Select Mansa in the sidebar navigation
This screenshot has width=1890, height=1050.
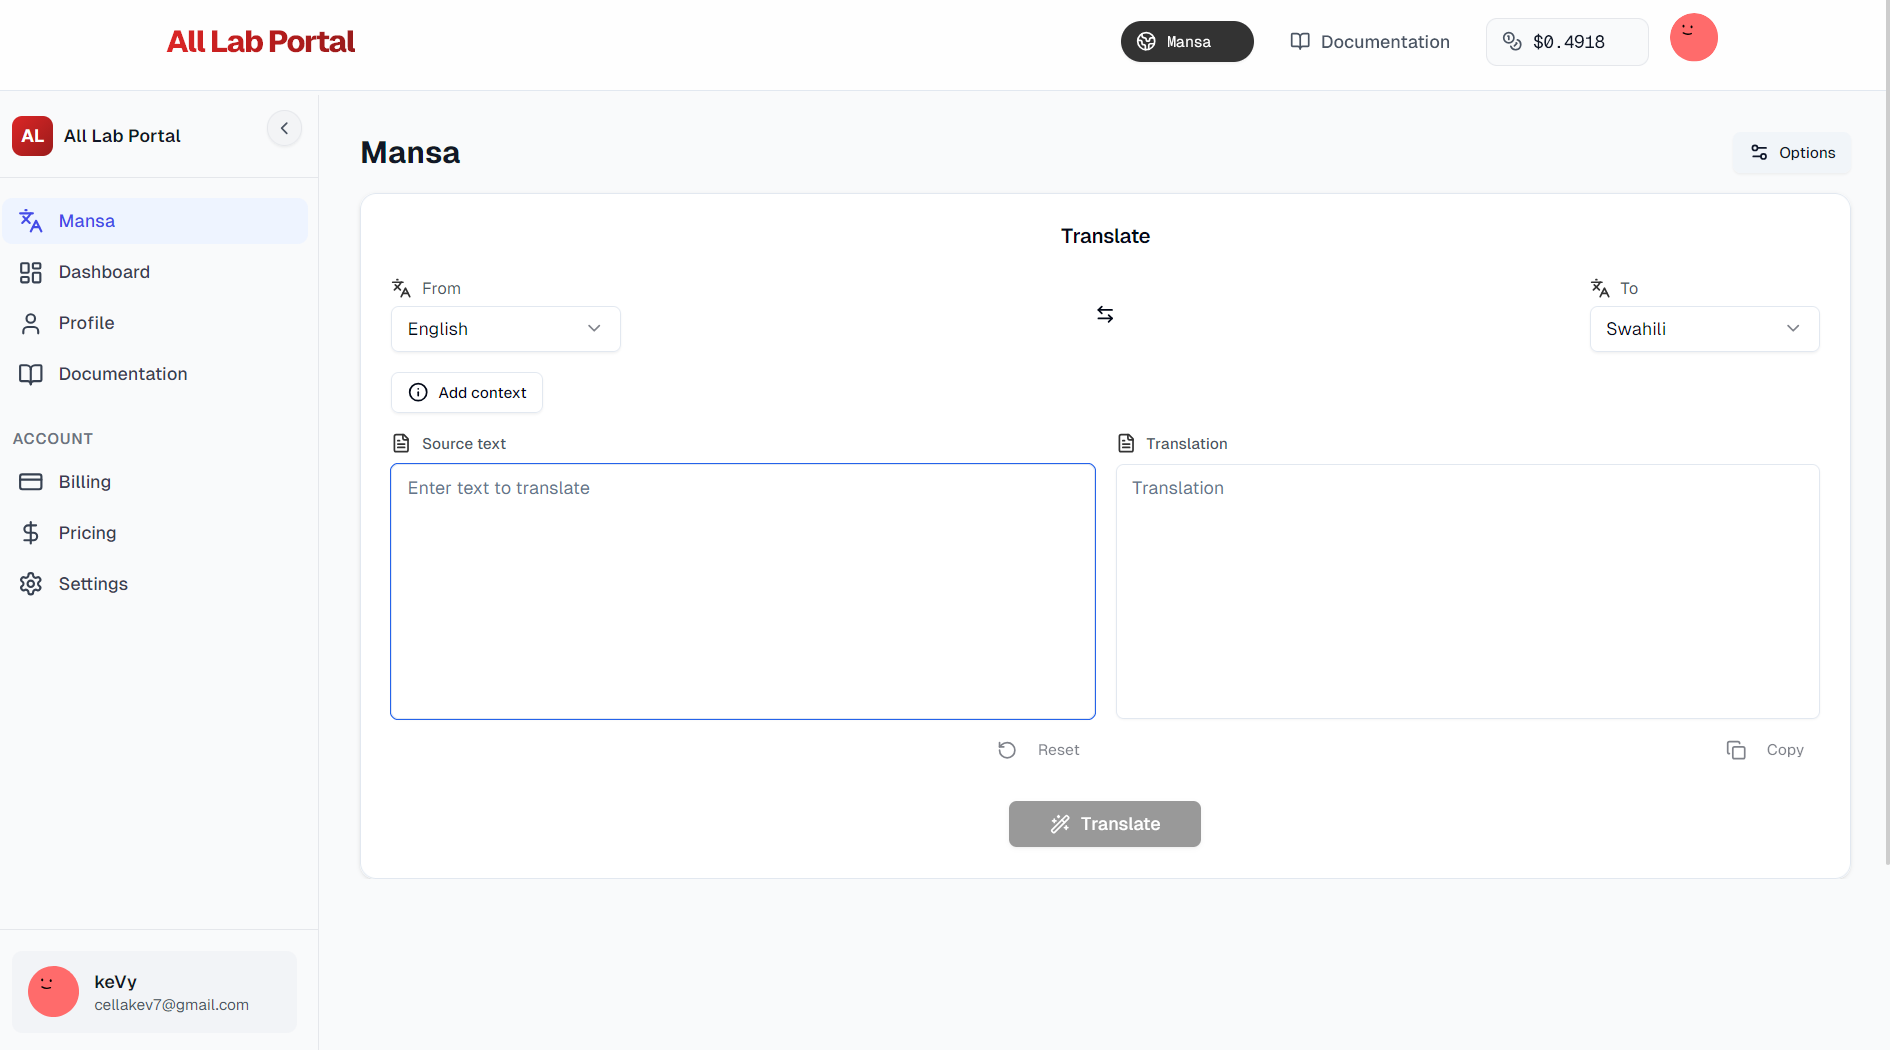[x=87, y=221]
